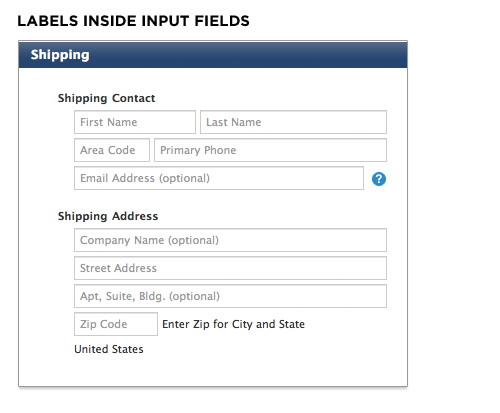The image size is (500, 413).
Task: Focus the First Name field
Action: (x=135, y=122)
